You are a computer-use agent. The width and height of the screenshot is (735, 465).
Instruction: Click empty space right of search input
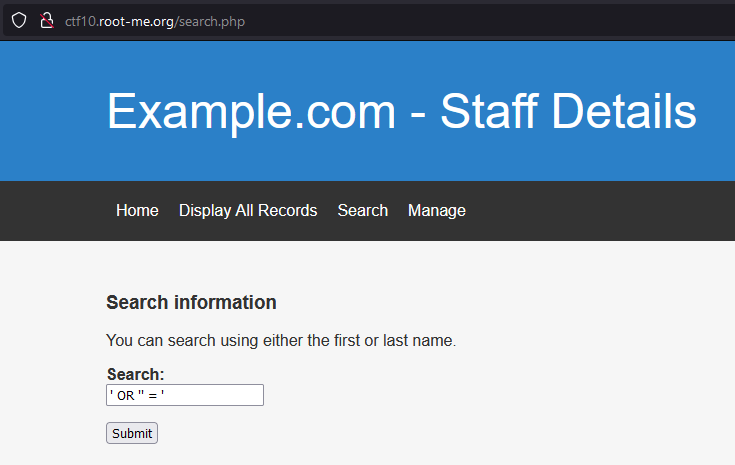point(450,395)
